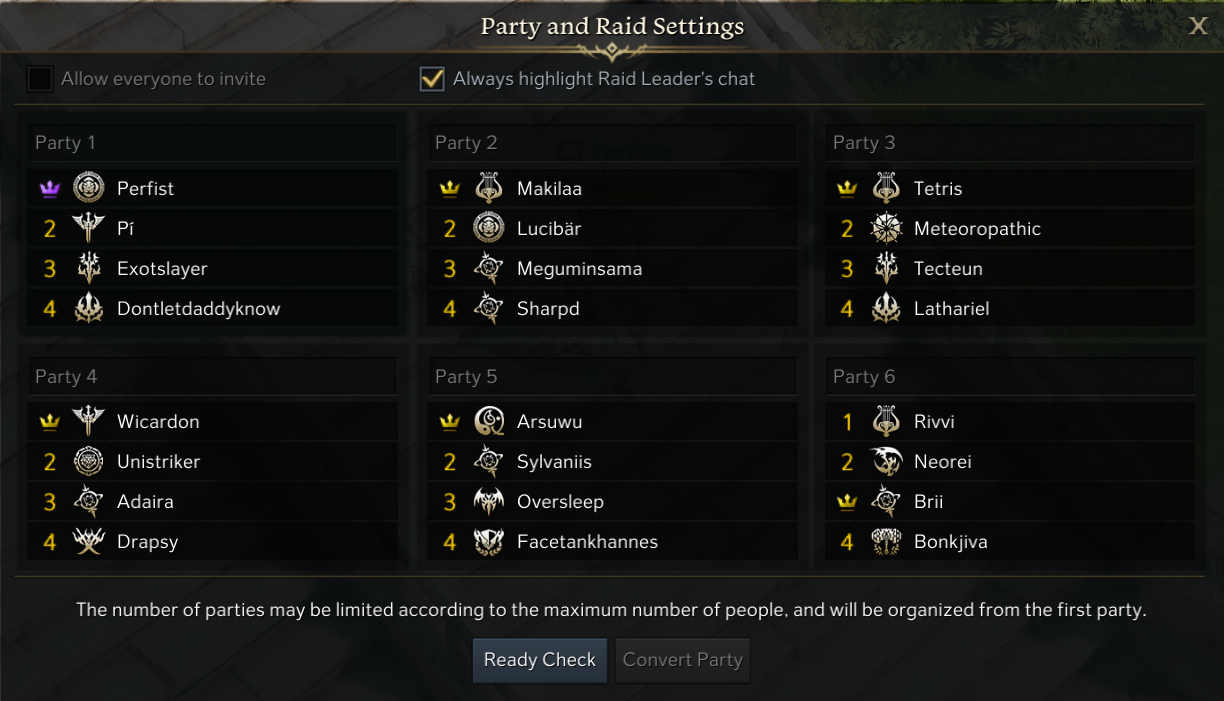Click the class icon next to Bonkjiva
1224x701 pixels.
tap(886, 541)
